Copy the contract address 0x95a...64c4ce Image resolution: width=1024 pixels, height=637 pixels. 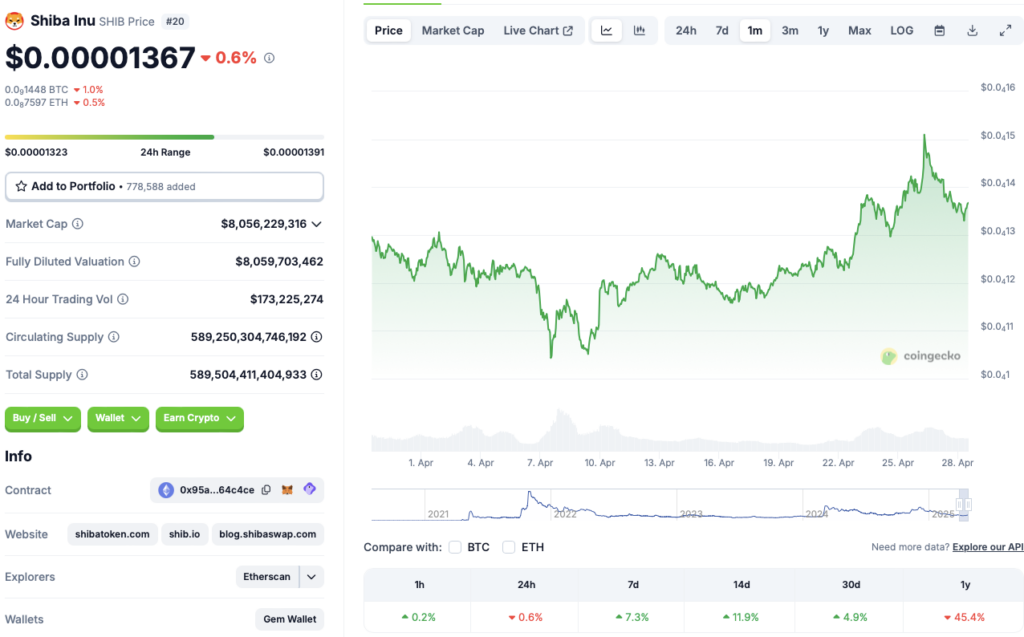266,490
